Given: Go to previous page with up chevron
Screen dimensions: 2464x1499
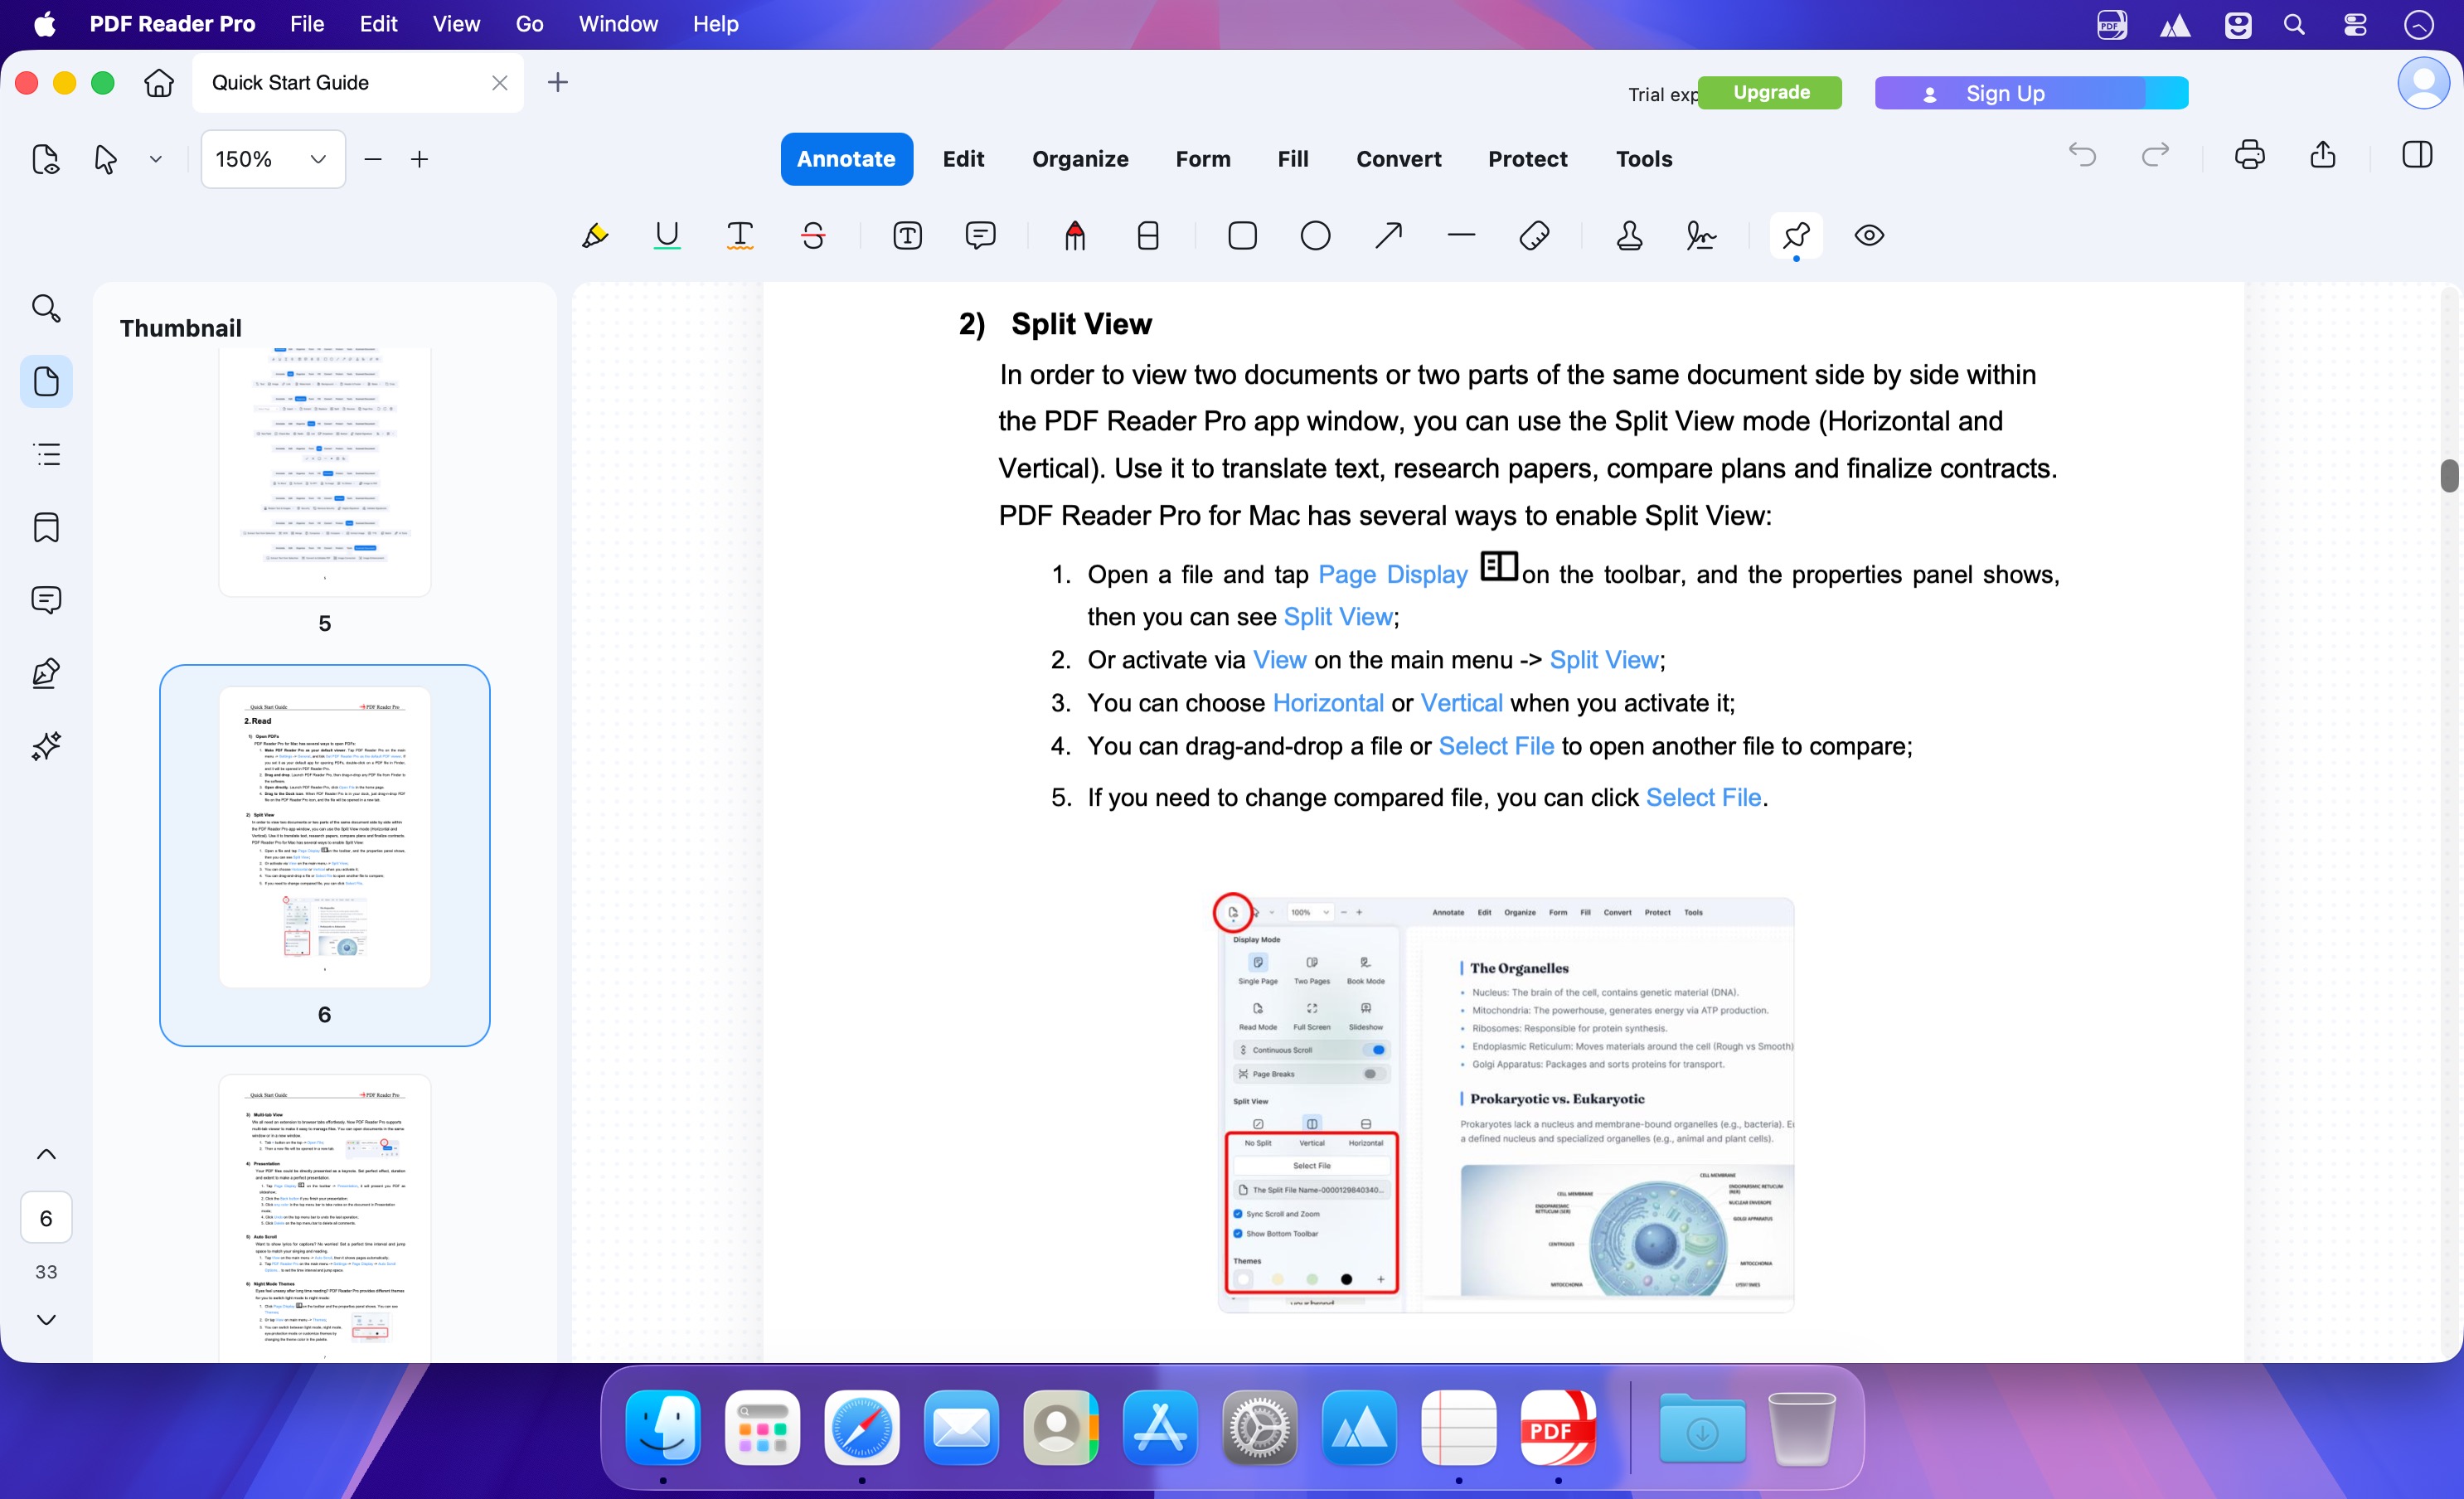Looking at the screenshot, I should 46,1154.
